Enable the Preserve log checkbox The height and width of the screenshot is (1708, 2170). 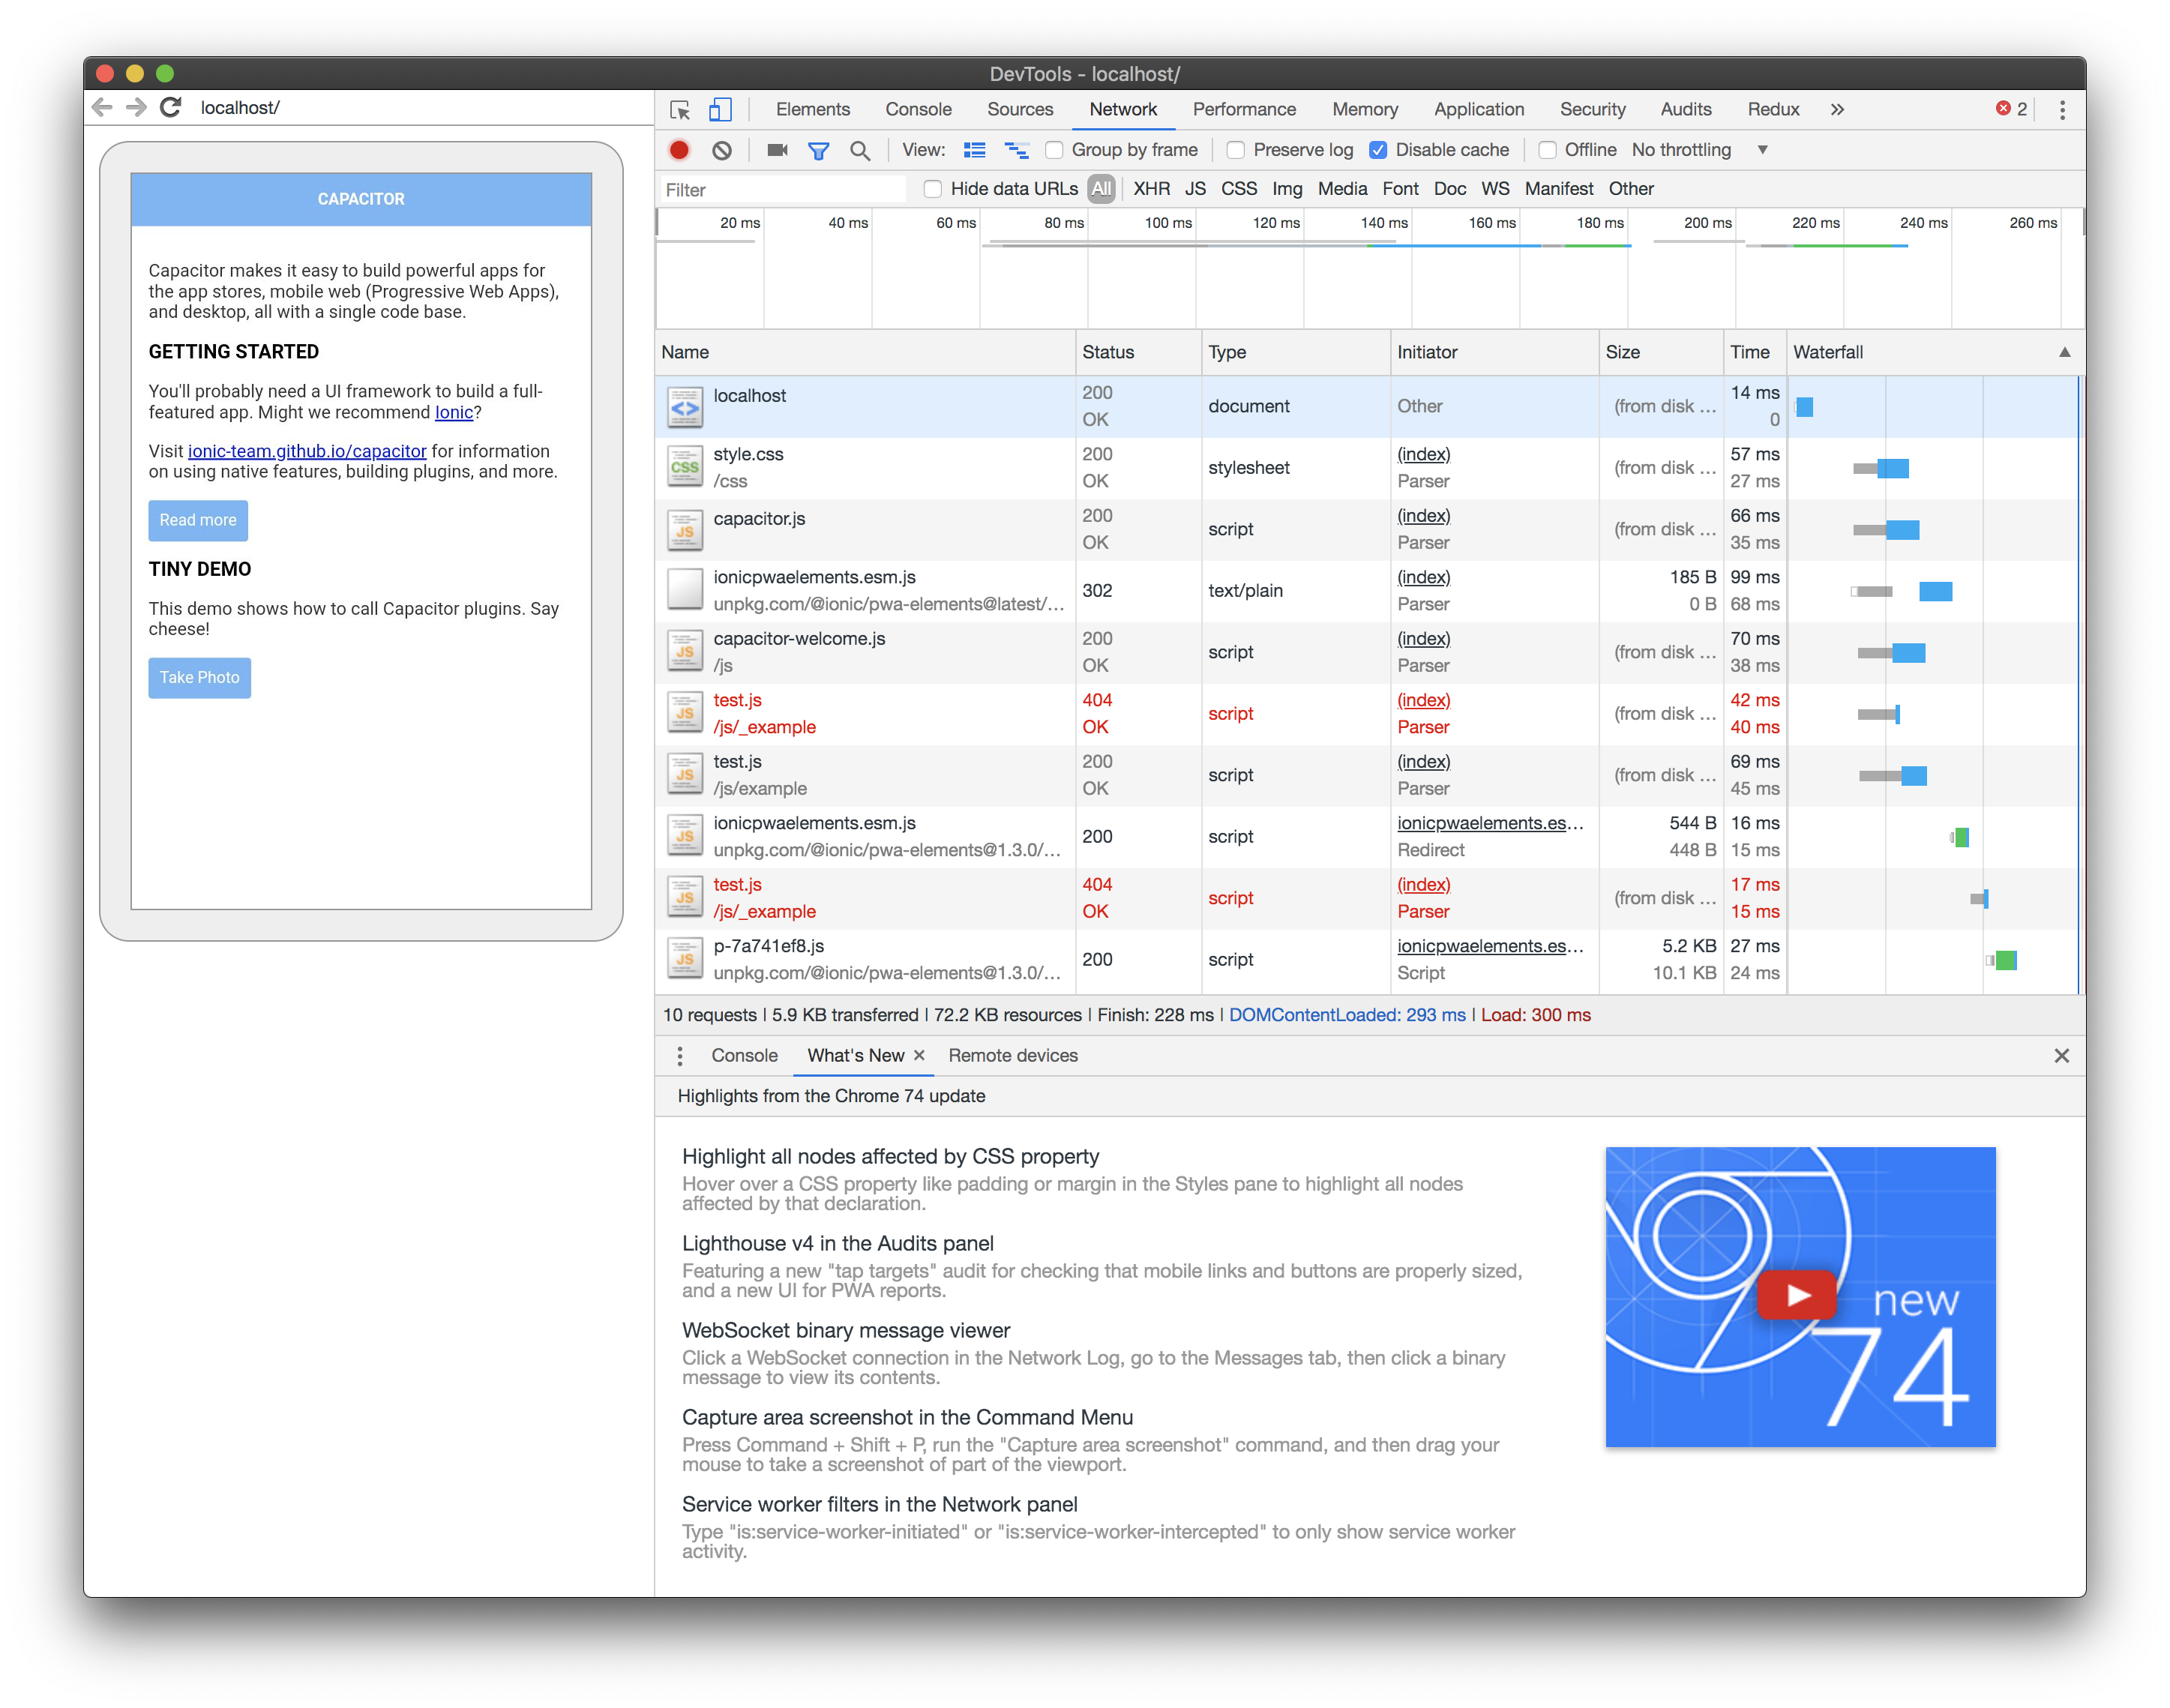[x=1236, y=150]
